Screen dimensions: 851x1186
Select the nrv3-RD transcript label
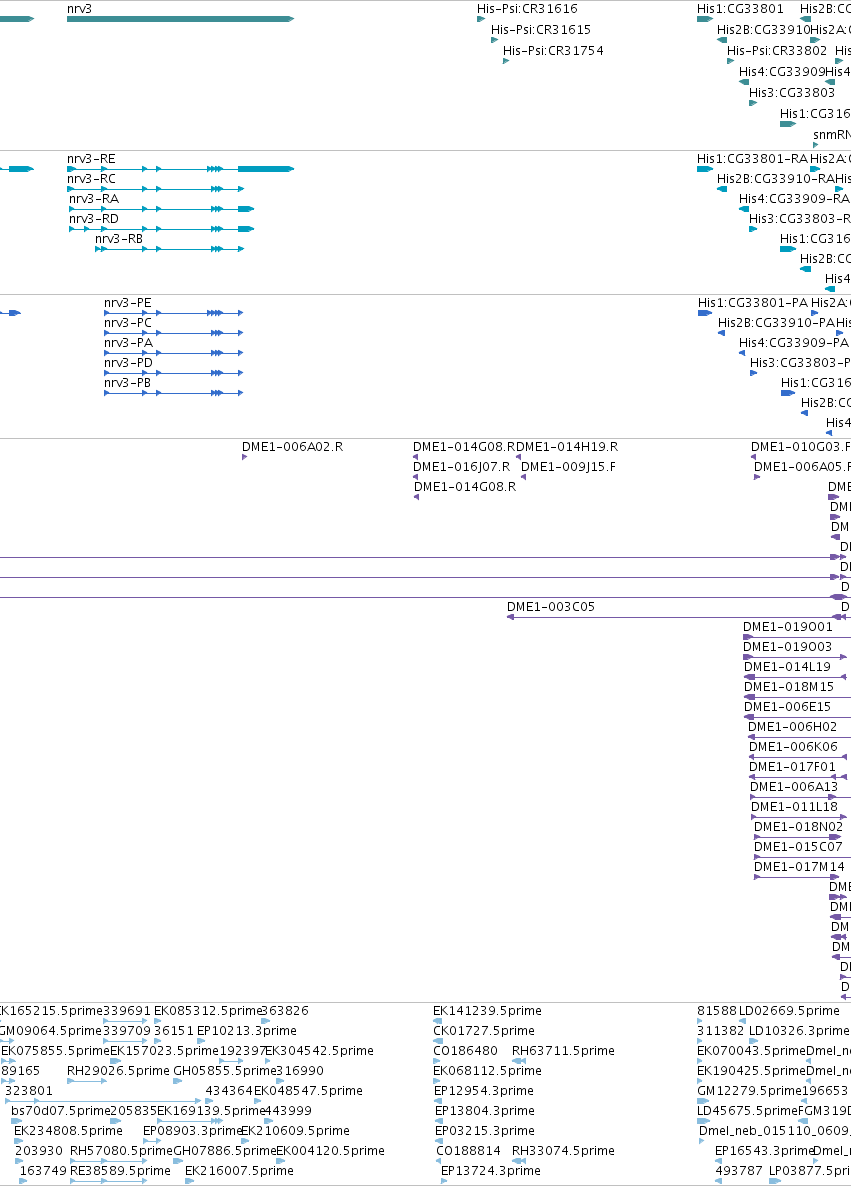[x=94, y=219]
